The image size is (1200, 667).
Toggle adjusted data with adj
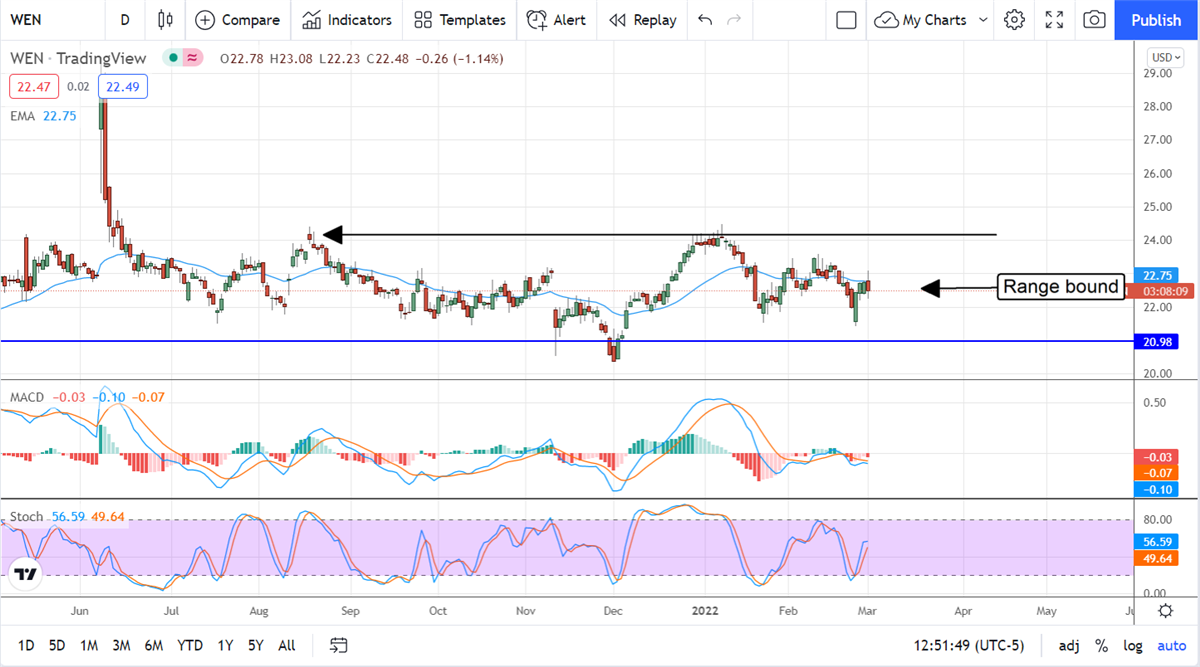(x=1069, y=645)
